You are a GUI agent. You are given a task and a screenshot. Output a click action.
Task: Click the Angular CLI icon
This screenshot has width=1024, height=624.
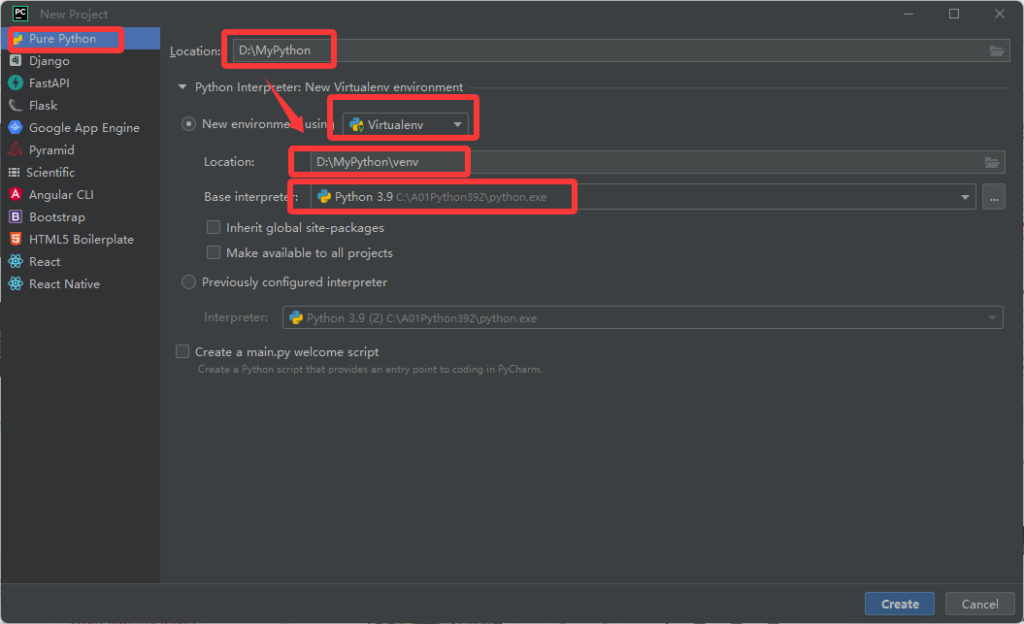(16, 195)
